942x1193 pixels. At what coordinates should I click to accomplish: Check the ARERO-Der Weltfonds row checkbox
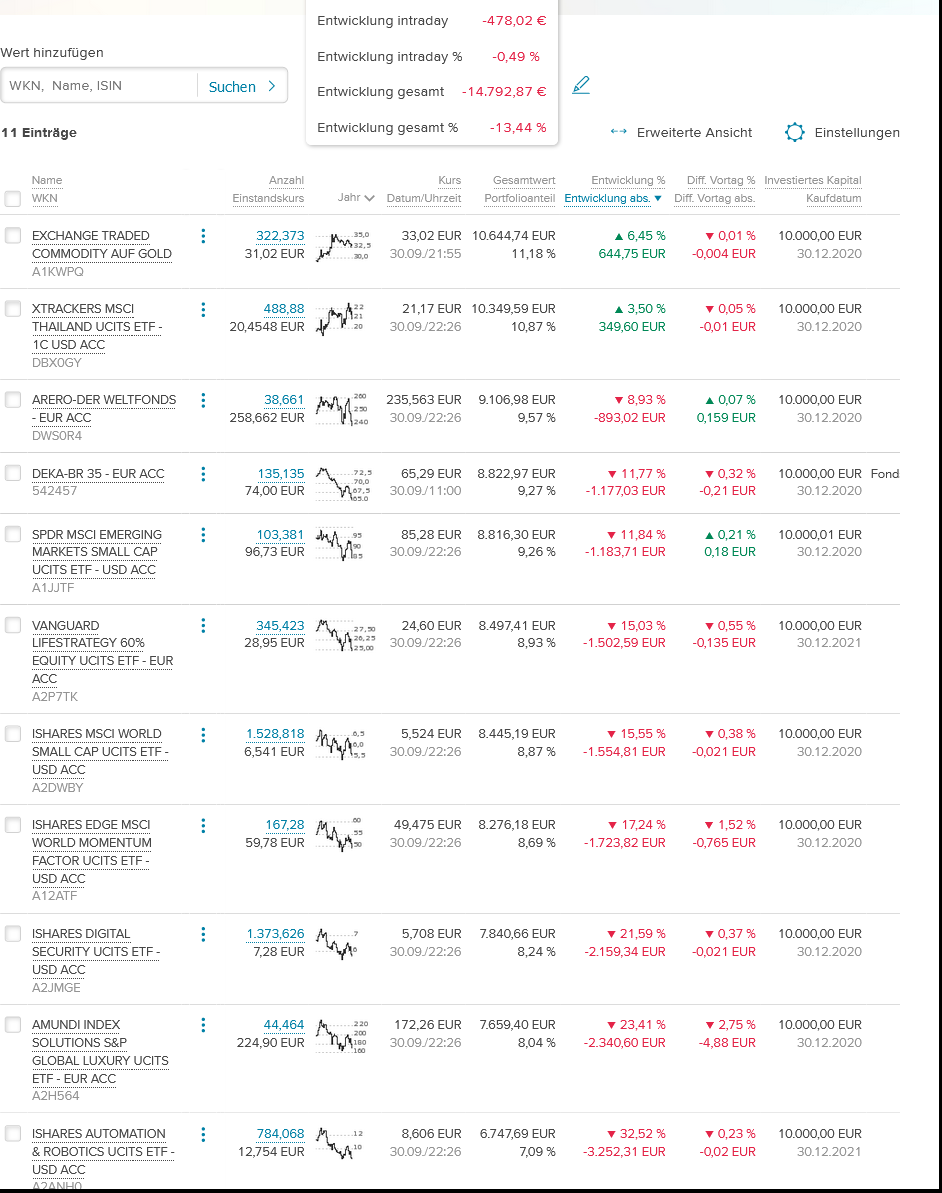13,400
